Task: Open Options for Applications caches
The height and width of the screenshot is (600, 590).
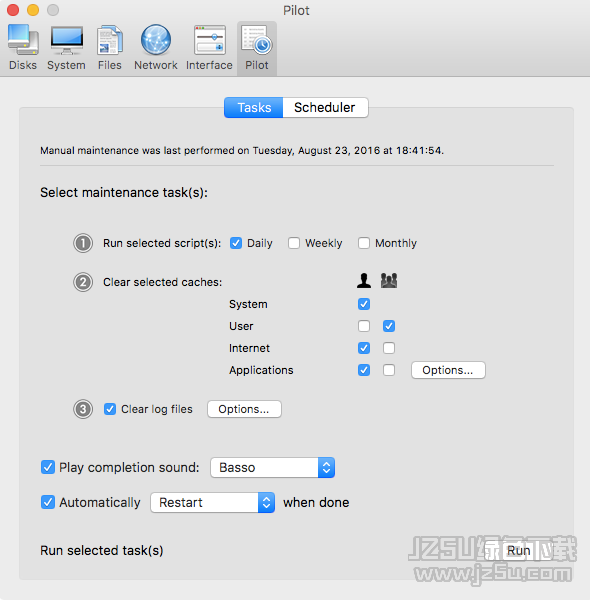Action: (x=448, y=370)
